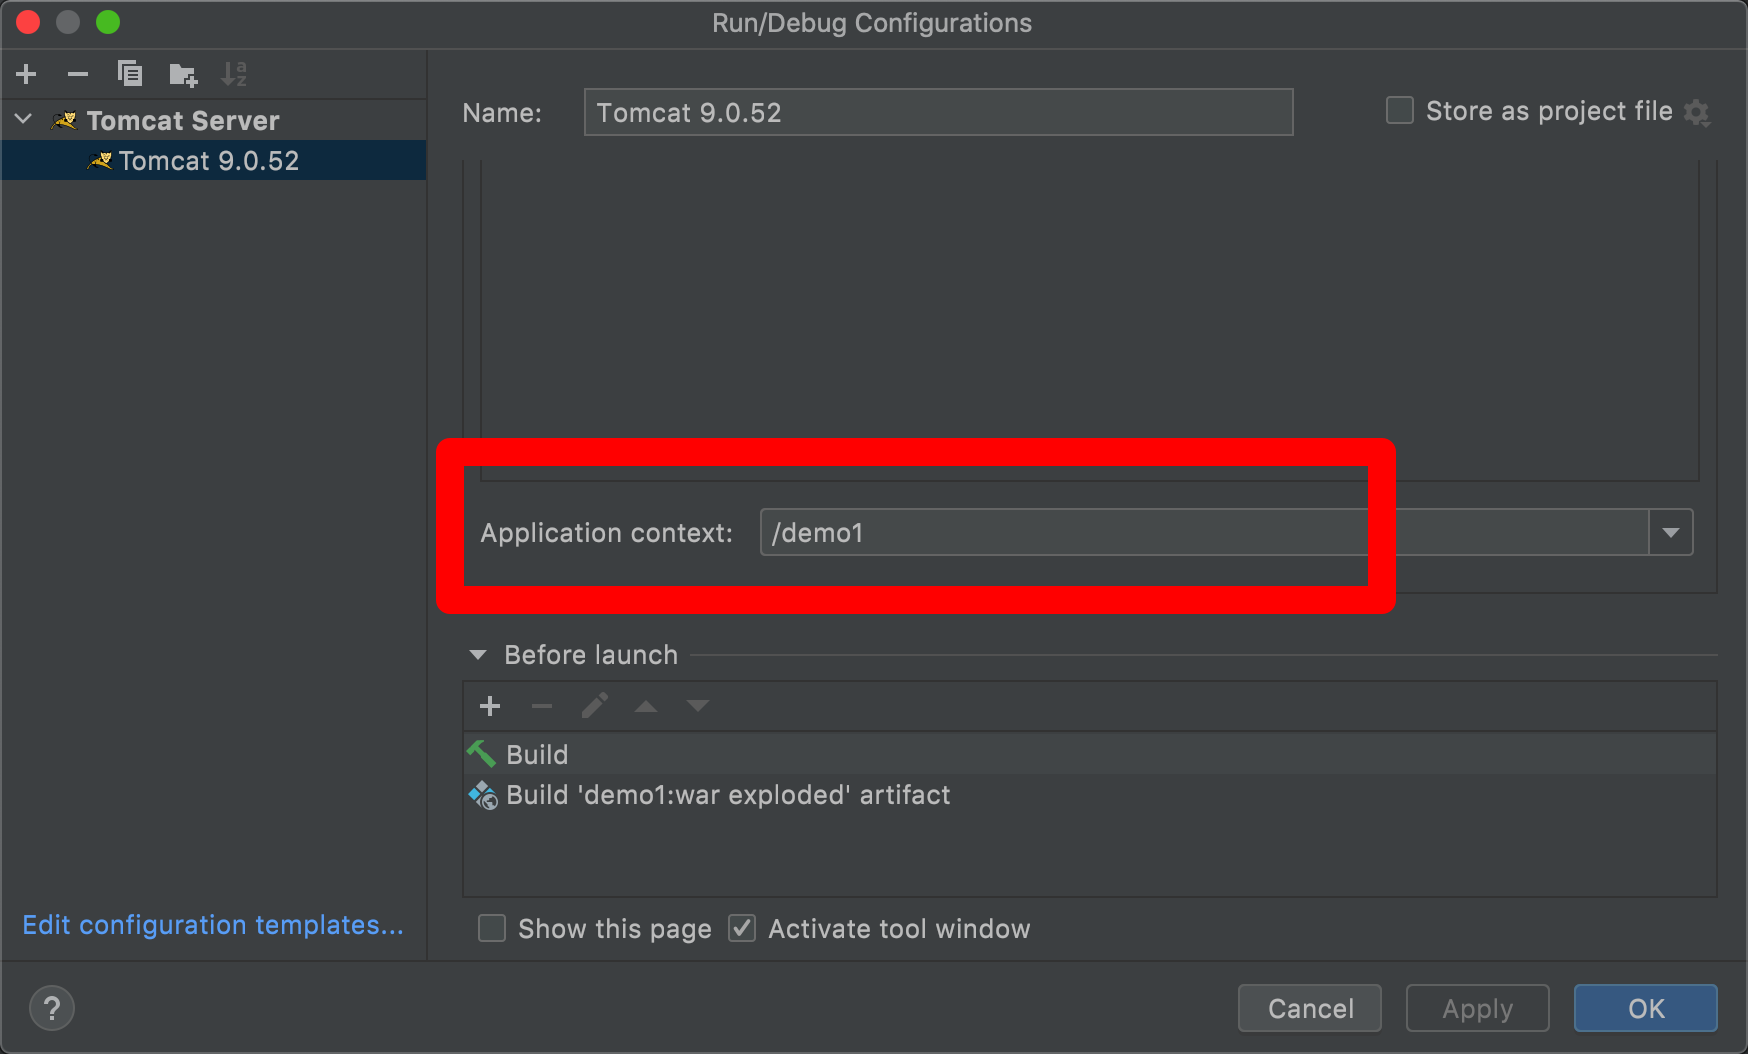
Task: Select Build 'demo1:war exploded' artifact task
Action: click(1090, 795)
